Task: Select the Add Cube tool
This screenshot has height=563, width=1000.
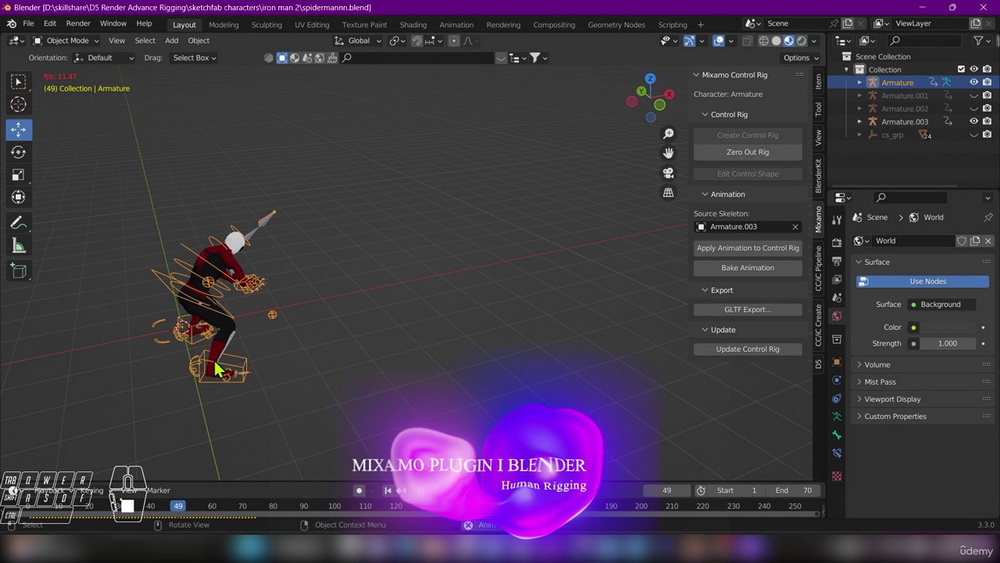Action: pyautogui.click(x=18, y=271)
